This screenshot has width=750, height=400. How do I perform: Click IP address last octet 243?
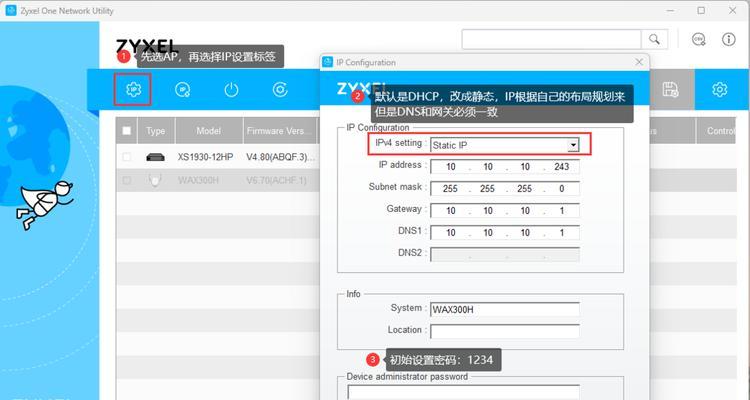coord(562,167)
